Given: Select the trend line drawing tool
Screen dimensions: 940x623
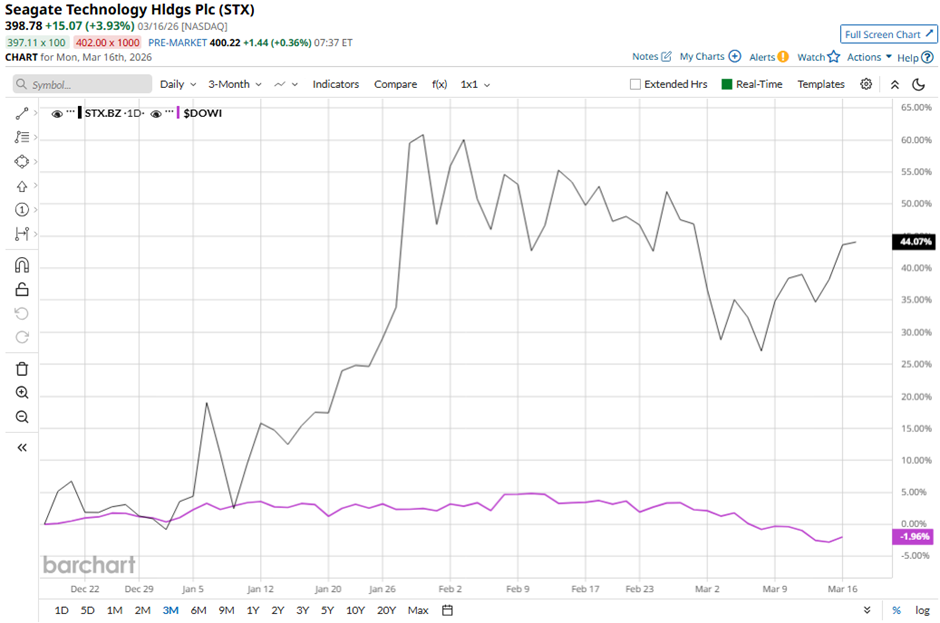Looking at the screenshot, I should click(x=22, y=114).
